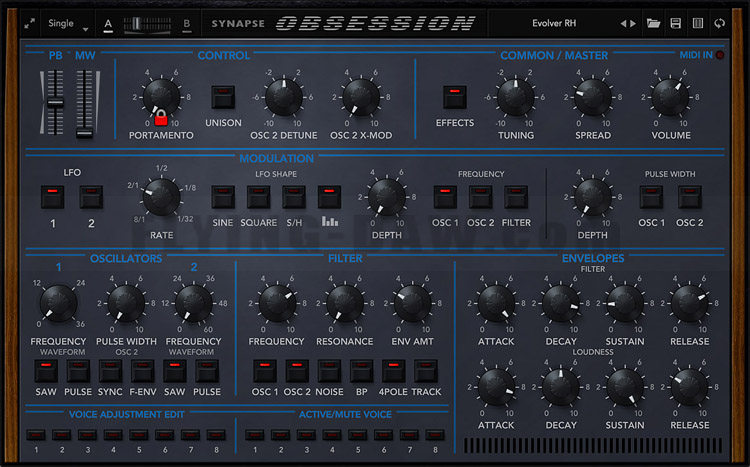
Task: Click the filter RESONANCE knob
Action: pos(344,303)
